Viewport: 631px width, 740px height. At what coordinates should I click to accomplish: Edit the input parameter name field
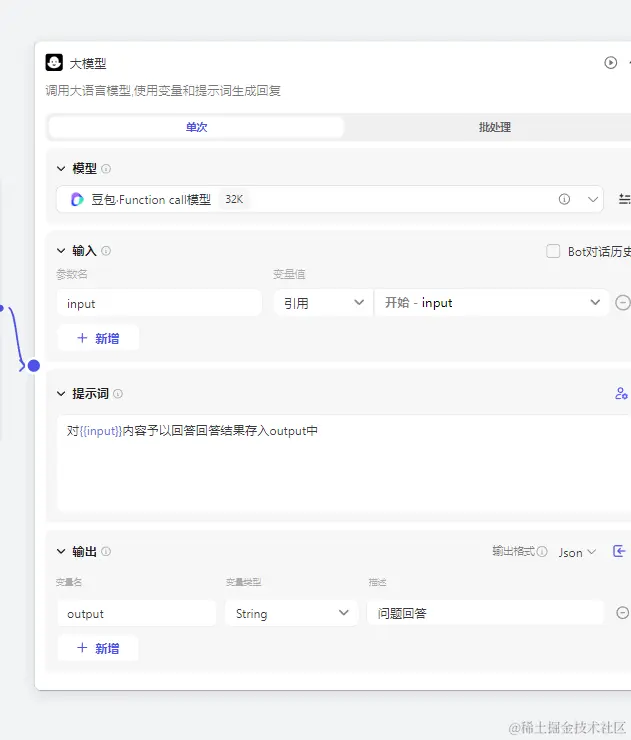click(160, 303)
